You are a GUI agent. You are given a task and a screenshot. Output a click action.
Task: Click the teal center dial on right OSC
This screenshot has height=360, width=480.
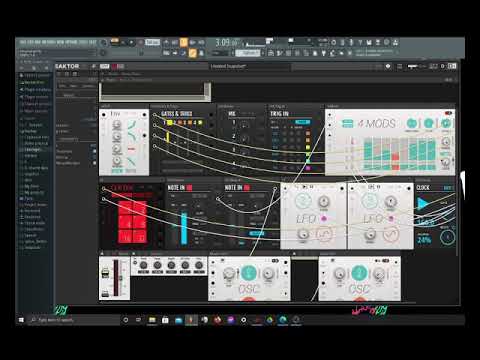click(x=359, y=273)
